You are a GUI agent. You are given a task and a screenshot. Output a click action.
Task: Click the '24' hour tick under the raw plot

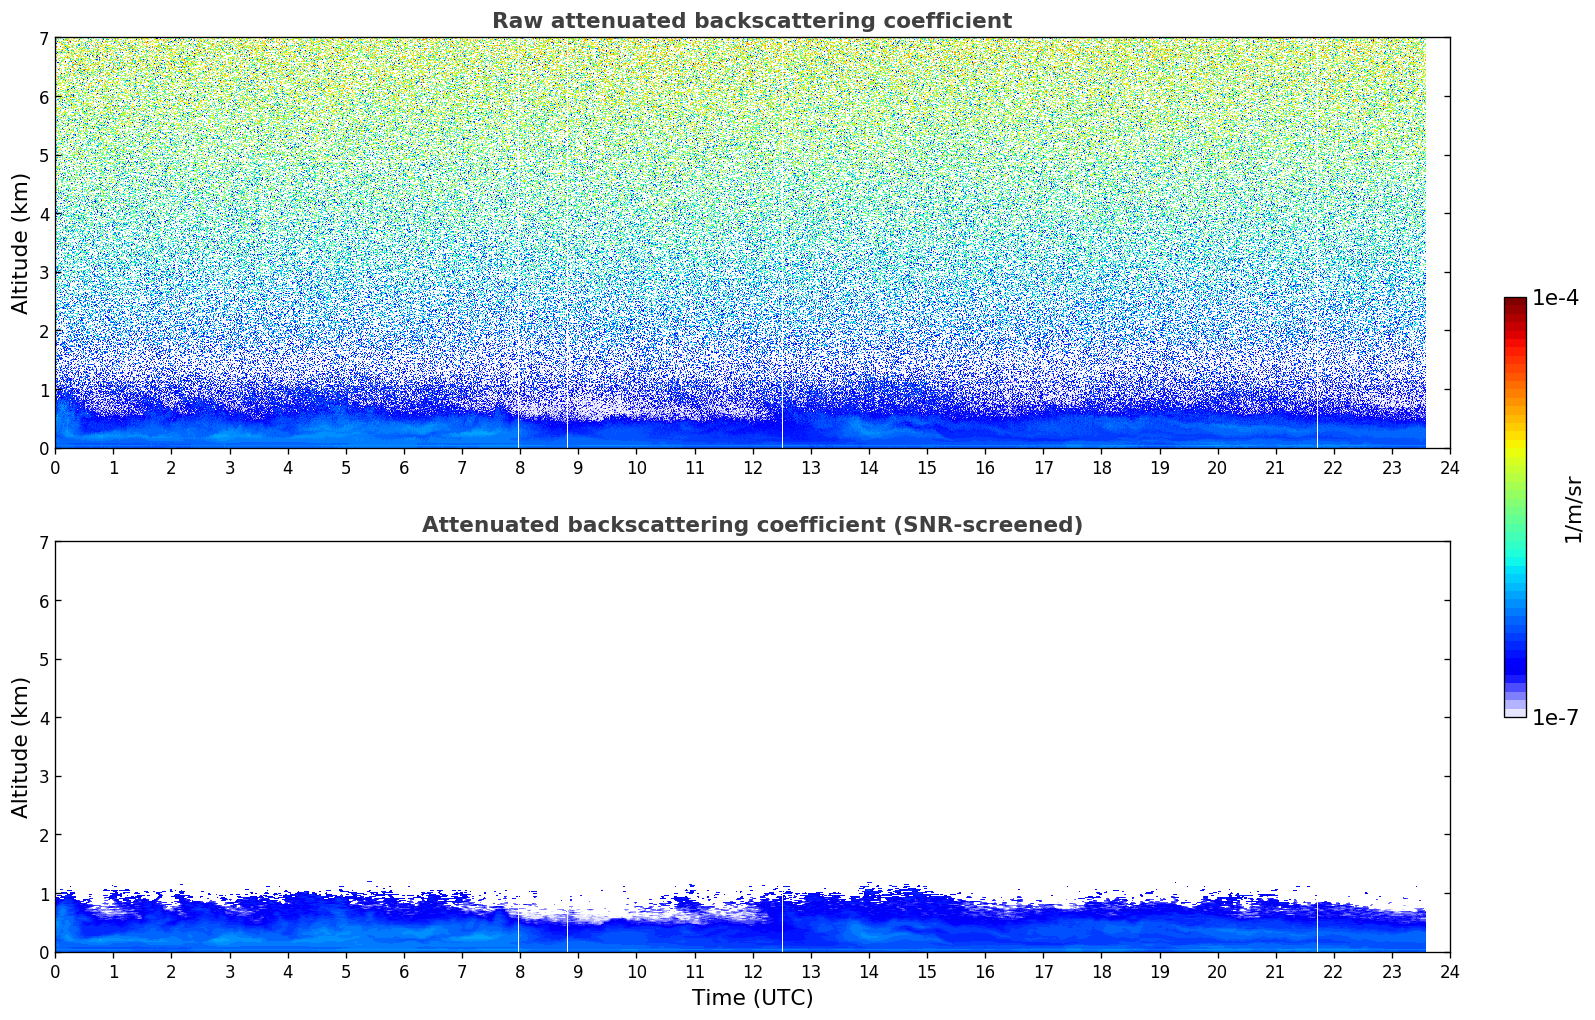coord(1450,467)
